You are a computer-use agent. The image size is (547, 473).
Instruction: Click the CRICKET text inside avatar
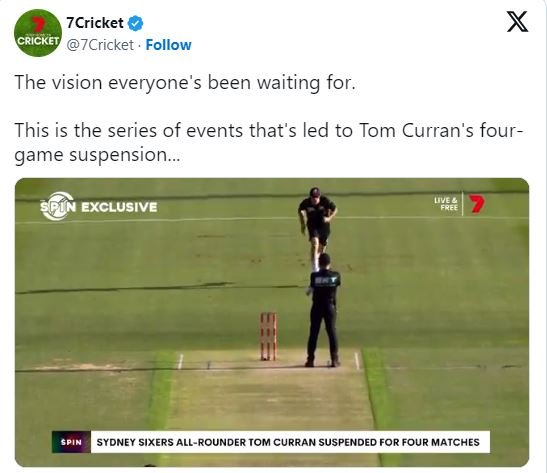click(38, 41)
